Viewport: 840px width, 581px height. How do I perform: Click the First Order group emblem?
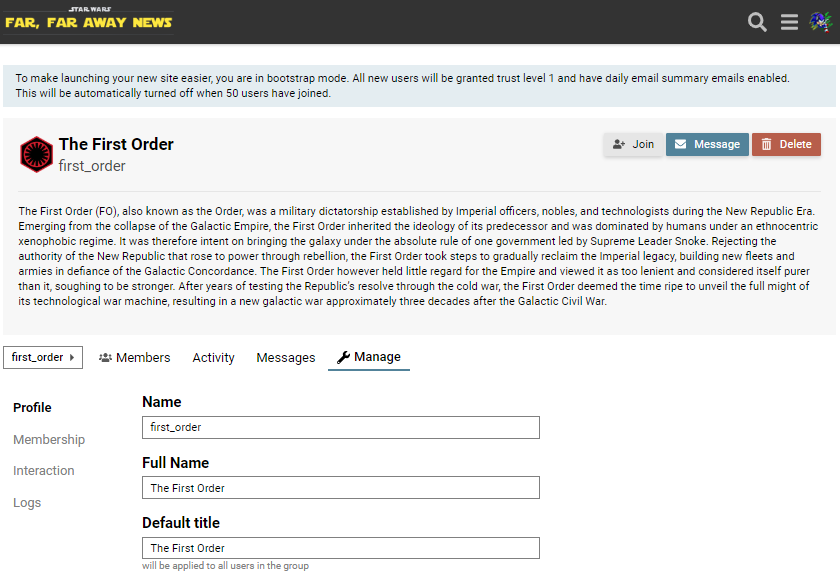click(x=36, y=154)
